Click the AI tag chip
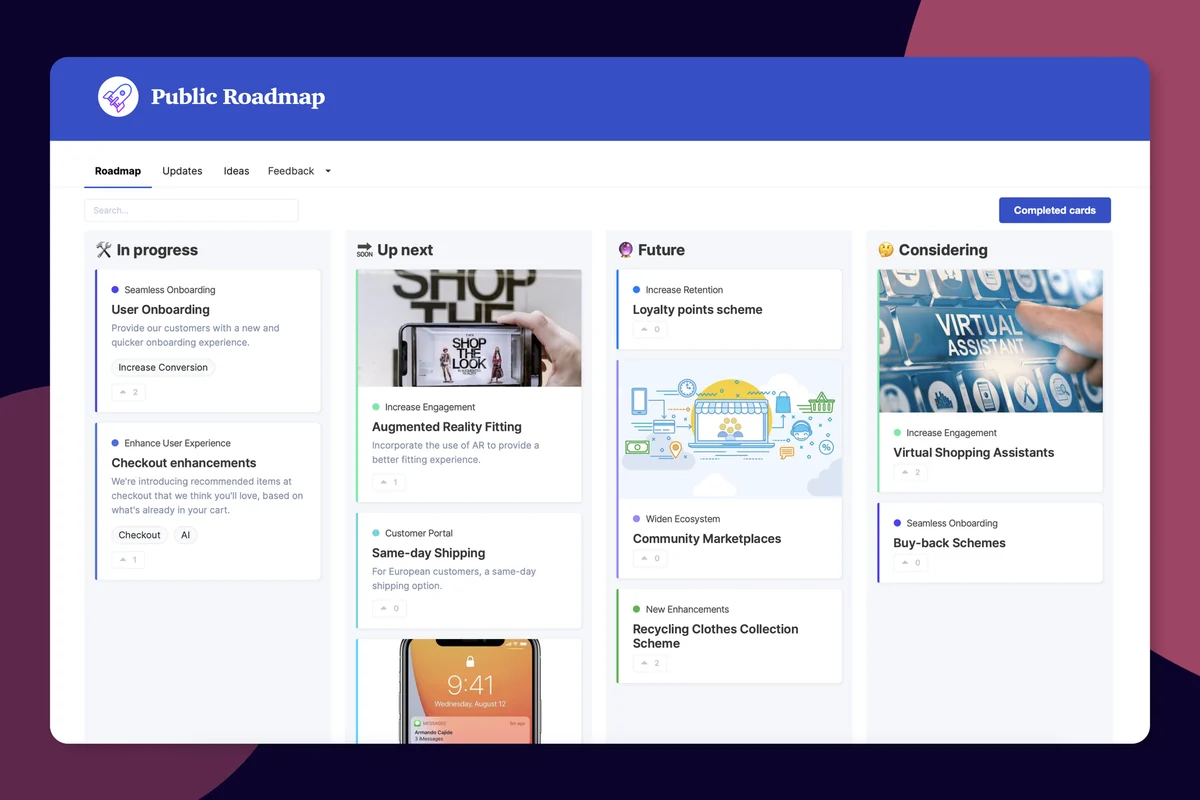The height and width of the screenshot is (800, 1200). [x=186, y=535]
